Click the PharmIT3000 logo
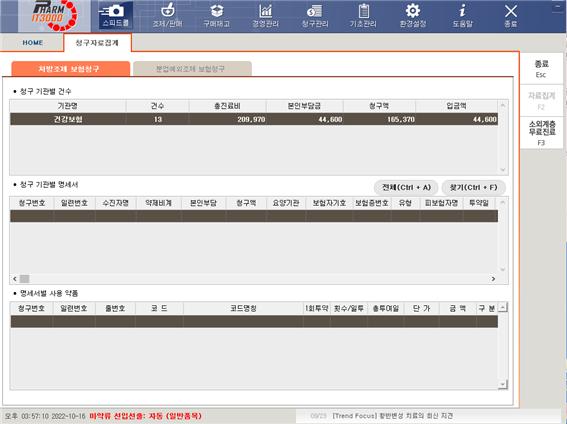The width and height of the screenshot is (567, 424). (54, 16)
